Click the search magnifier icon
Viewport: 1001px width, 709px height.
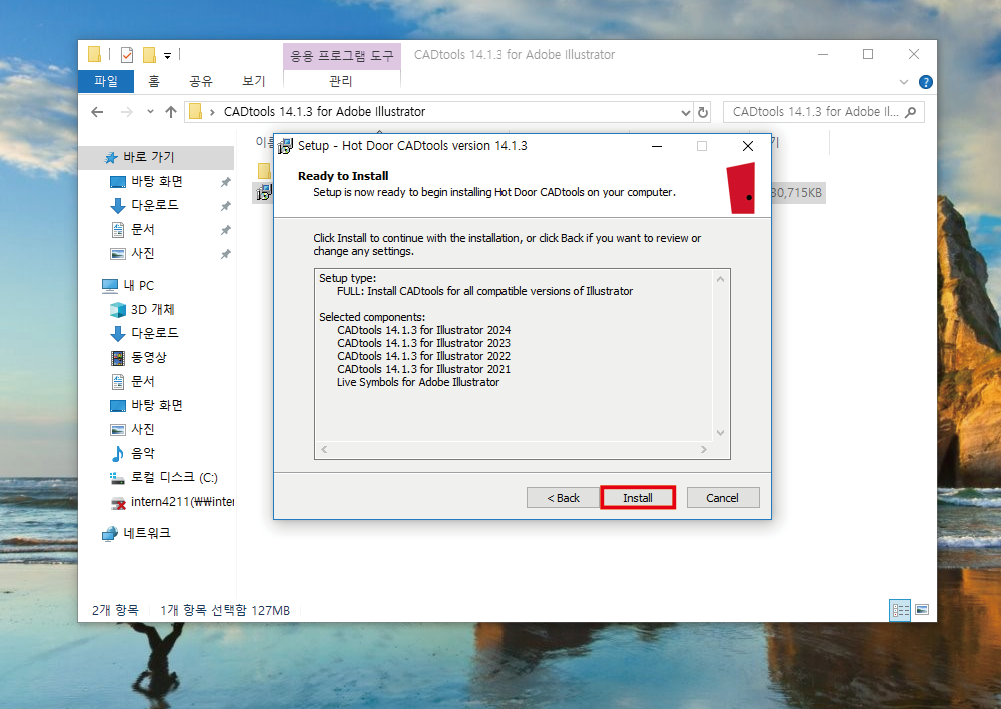(911, 112)
